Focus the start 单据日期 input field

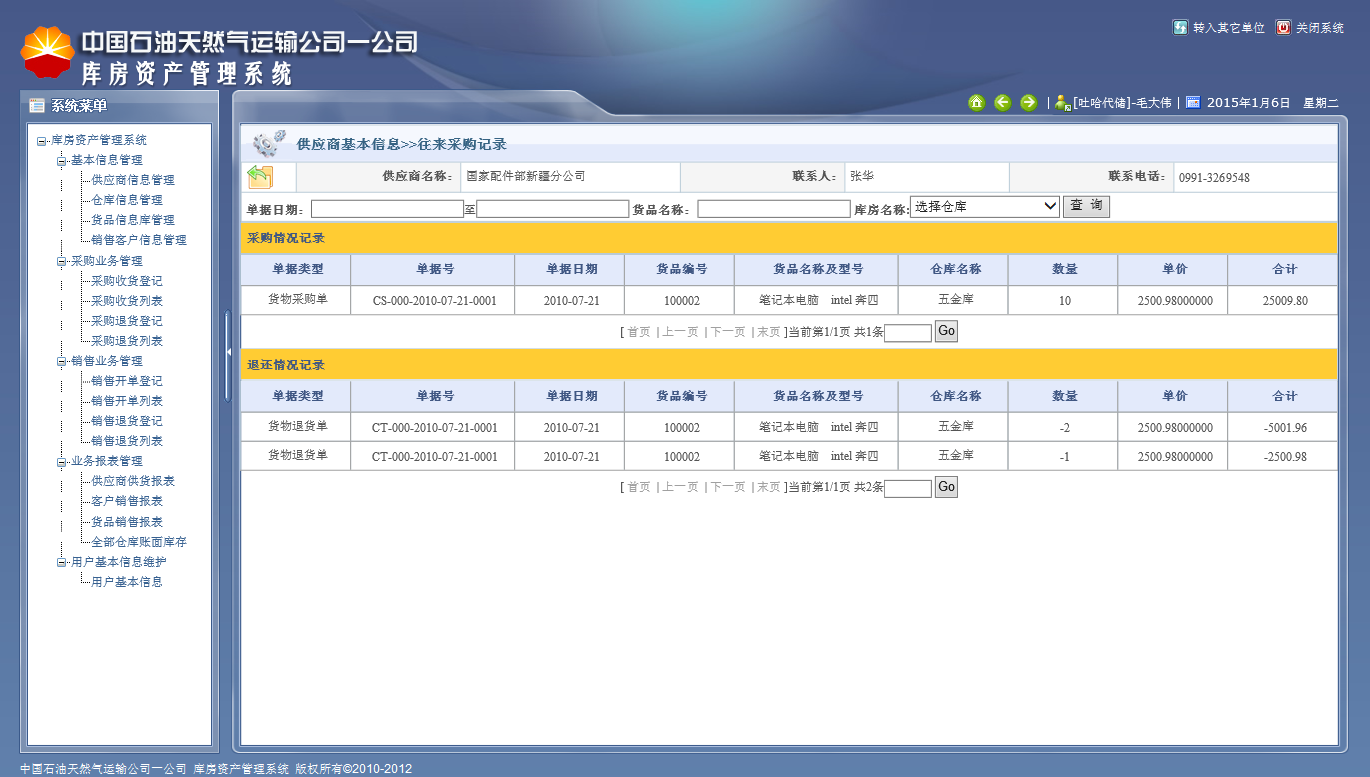pyautogui.click(x=387, y=209)
